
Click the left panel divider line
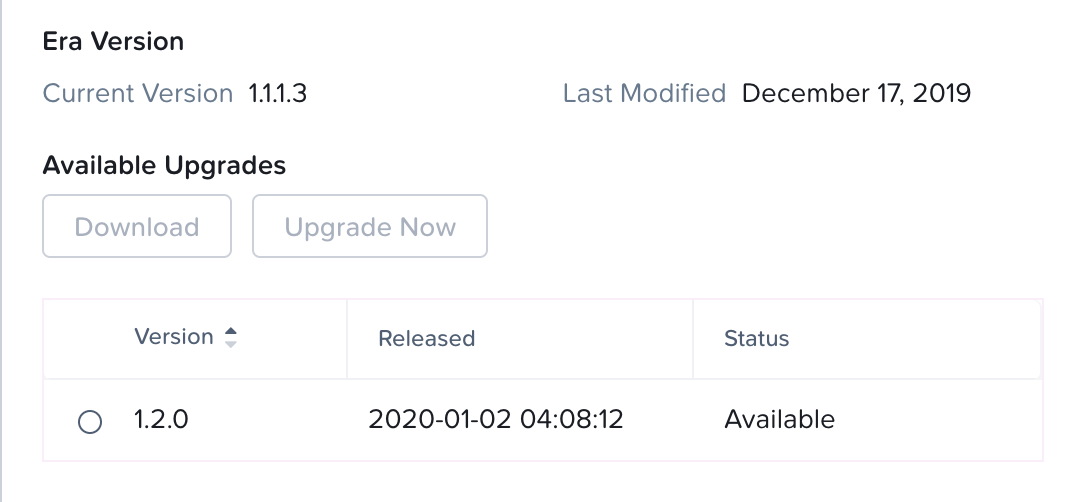point(1,251)
